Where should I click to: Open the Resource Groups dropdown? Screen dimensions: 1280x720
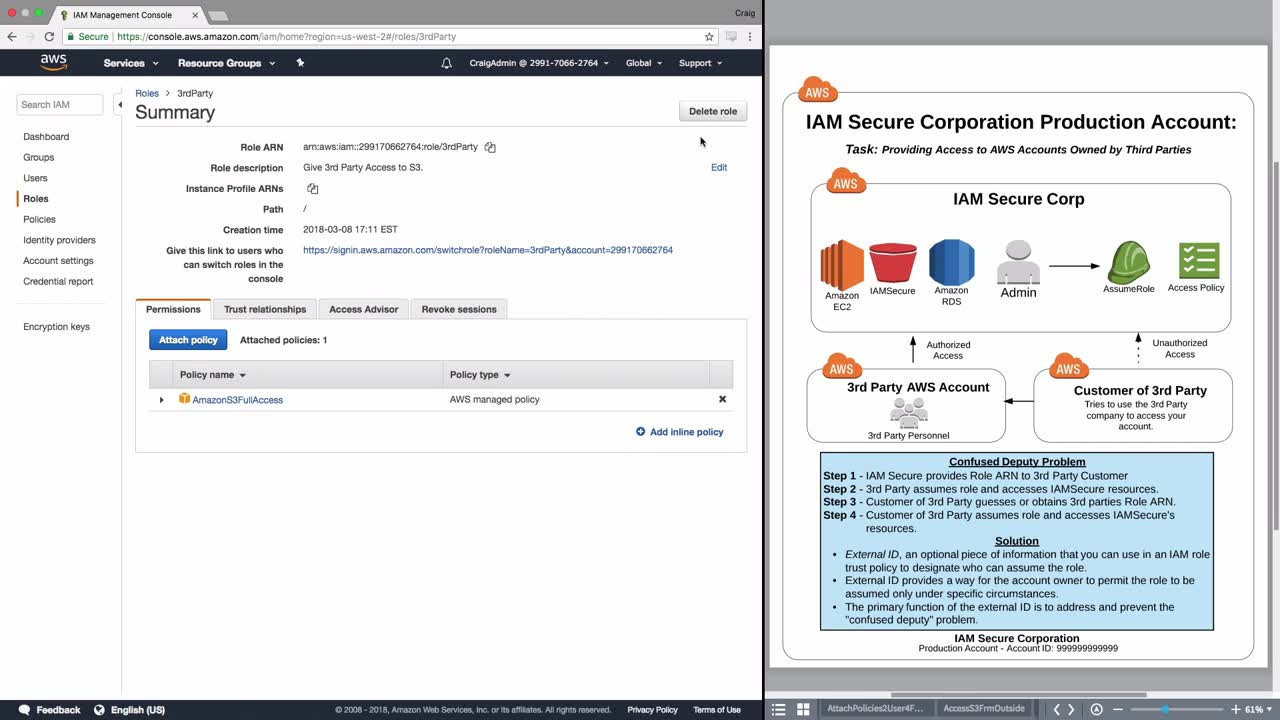[226, 63]
